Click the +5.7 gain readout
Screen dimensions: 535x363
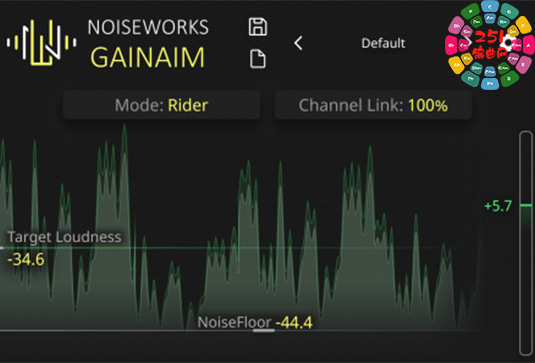tap(498, 206)
